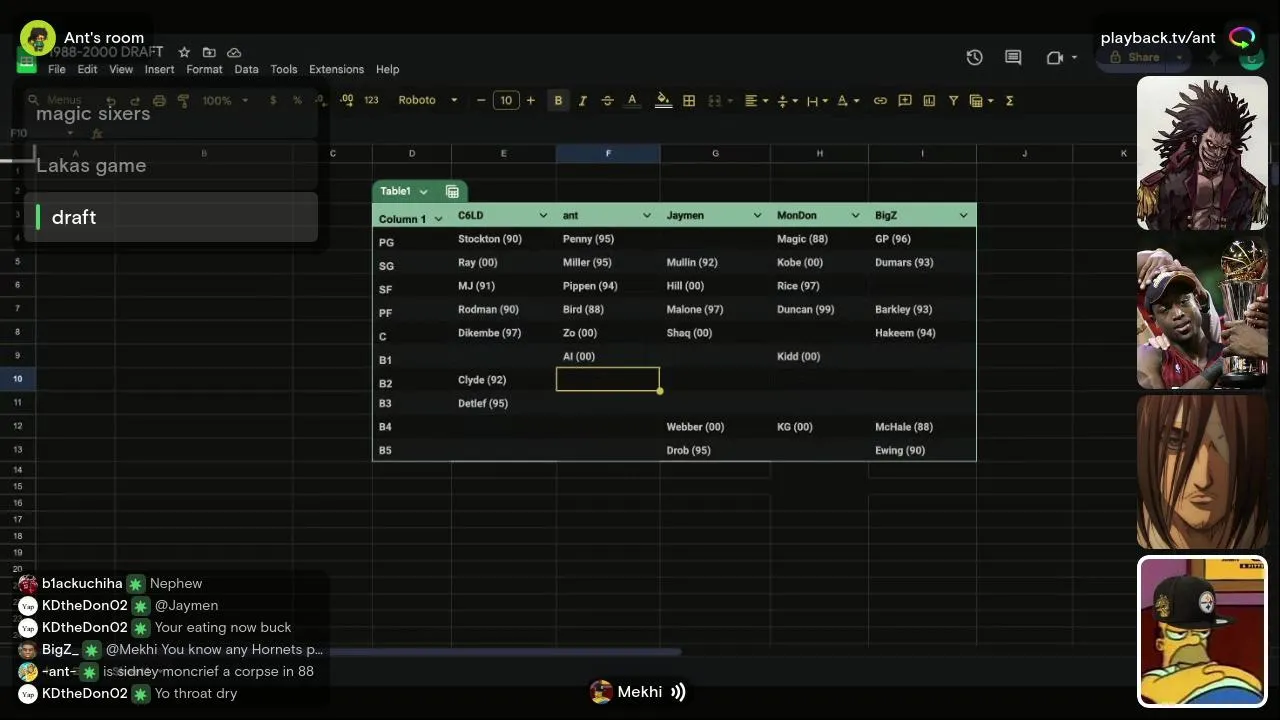Open the File menu
Viewport: 1280px width, 720px height.
pyautogui.click(x=57, y=69)
